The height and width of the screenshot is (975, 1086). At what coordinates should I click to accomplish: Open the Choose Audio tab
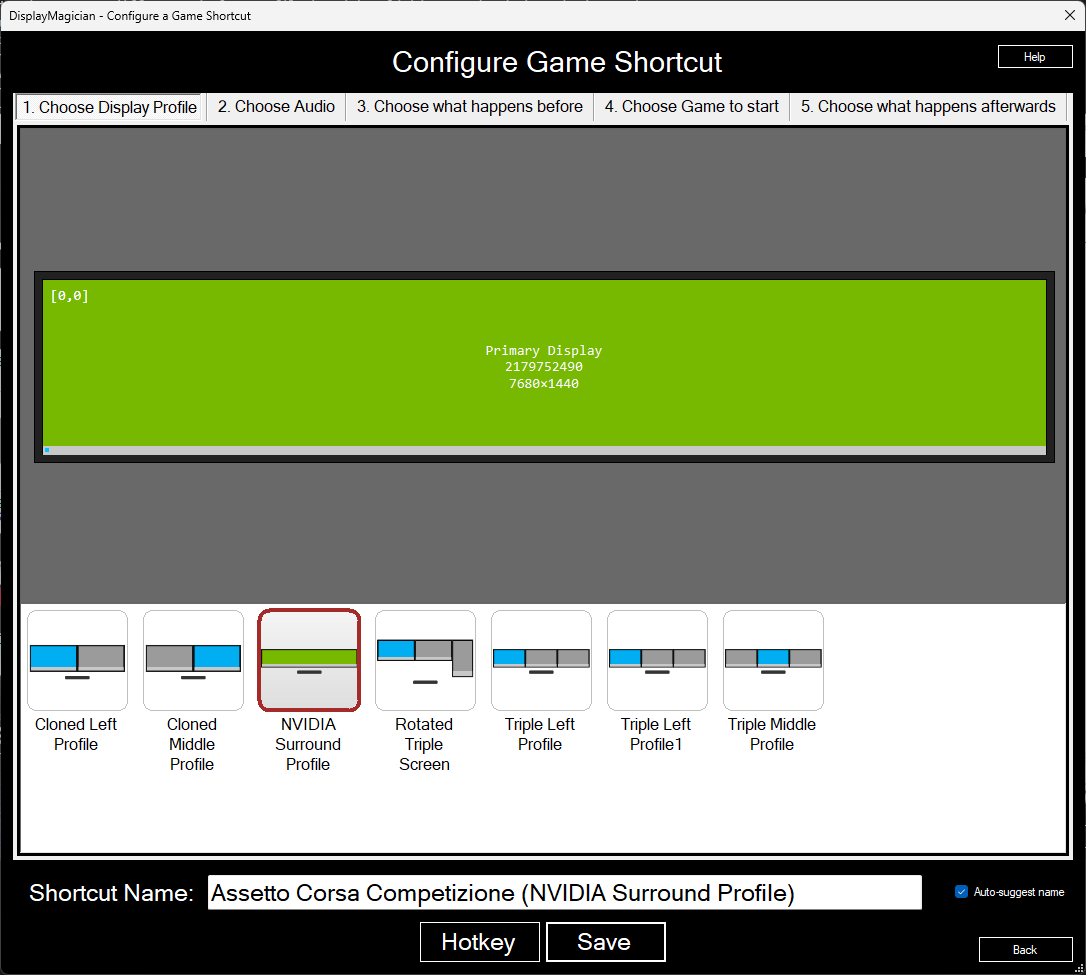pos(276,107)
